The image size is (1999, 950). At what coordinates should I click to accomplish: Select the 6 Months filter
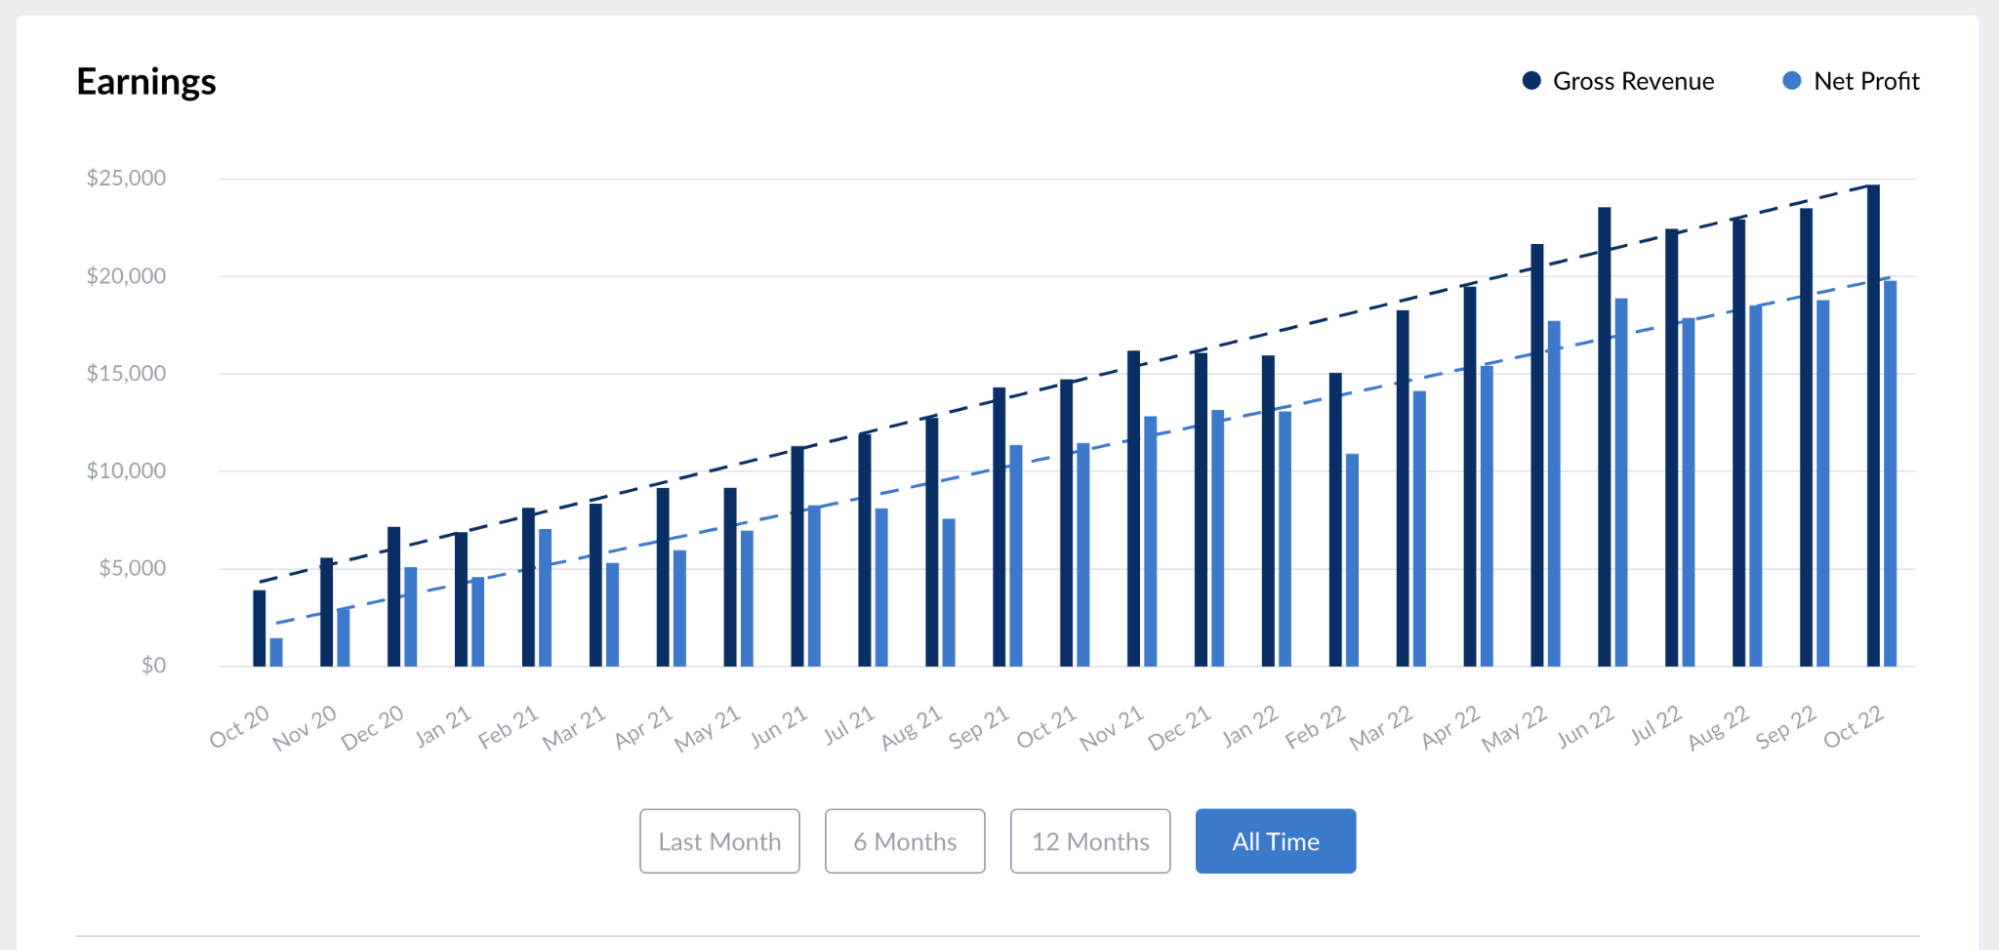904,841
